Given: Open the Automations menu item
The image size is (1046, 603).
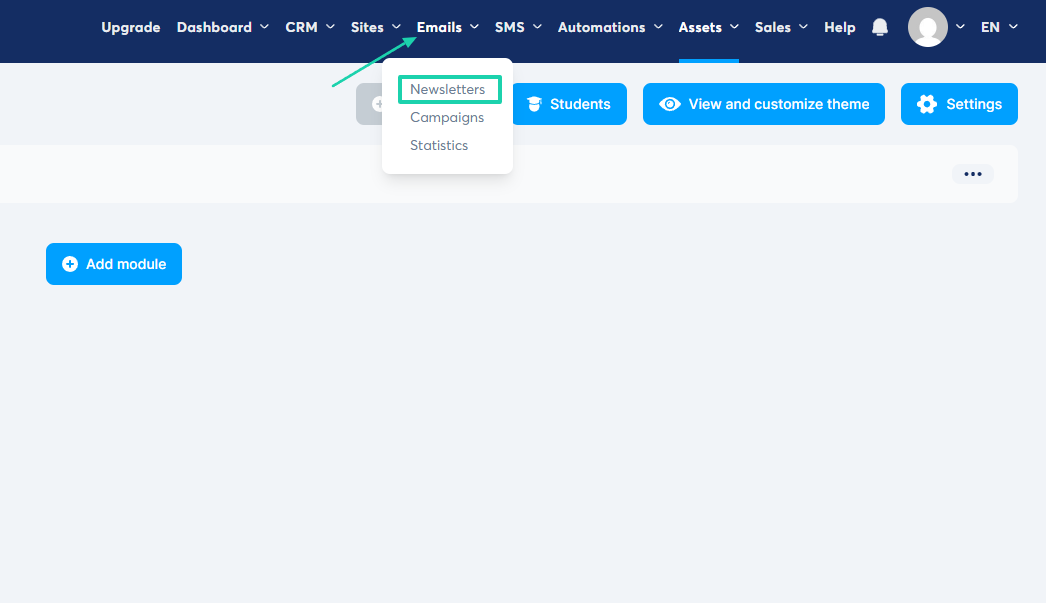Looking at the screenshot, I should tap(602, 27).
